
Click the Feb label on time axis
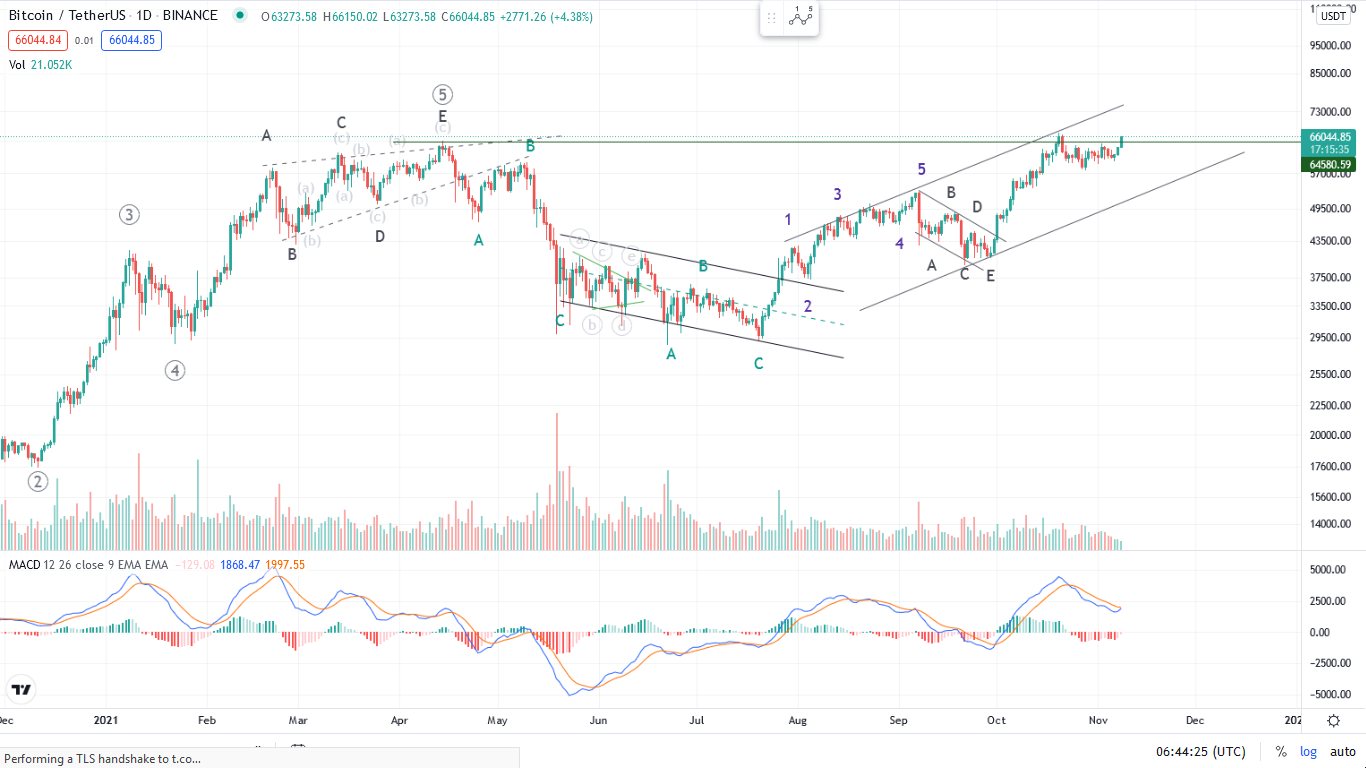pyautogui.click(x=207, y=720)
